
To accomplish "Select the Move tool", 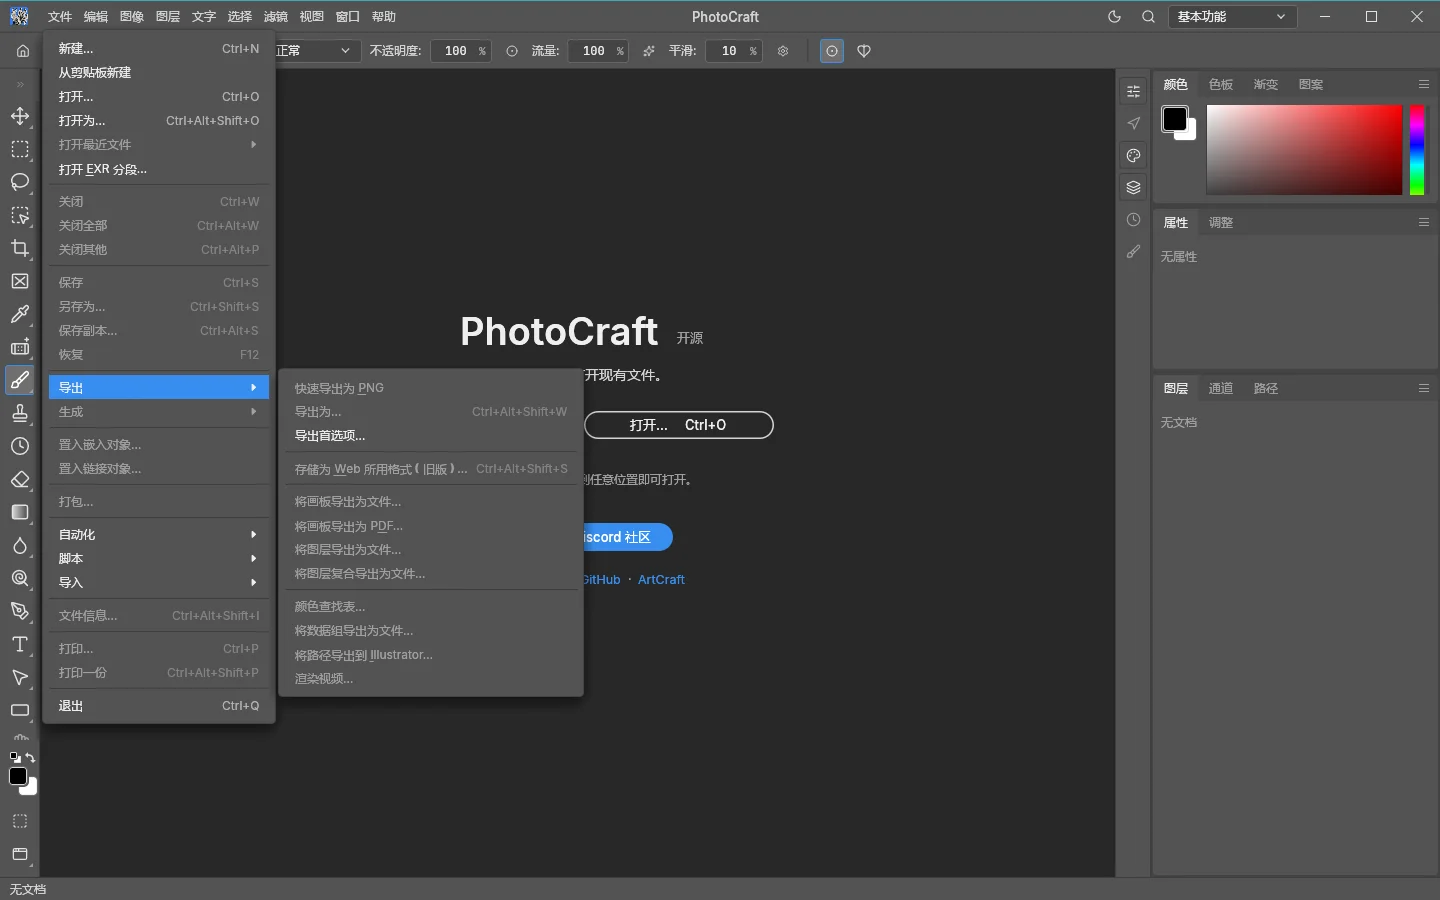I will [20, 116].
